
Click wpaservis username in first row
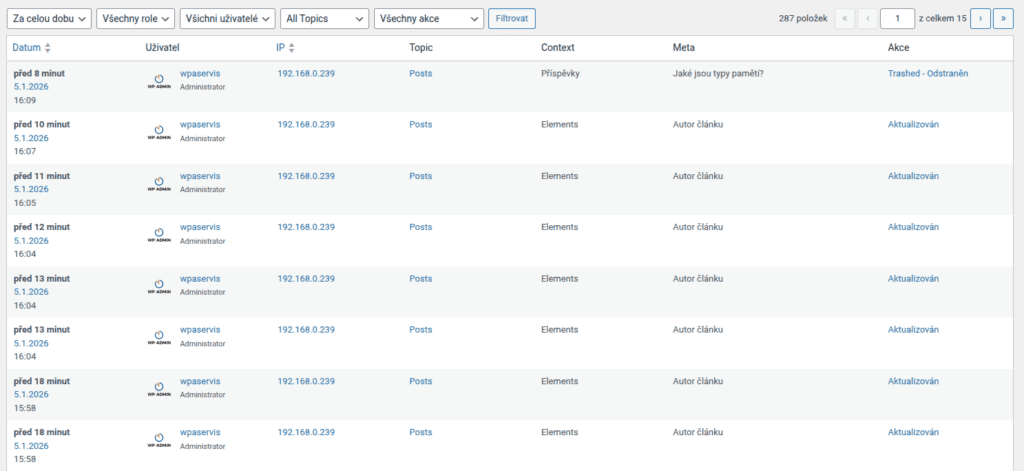click(200, 73)
